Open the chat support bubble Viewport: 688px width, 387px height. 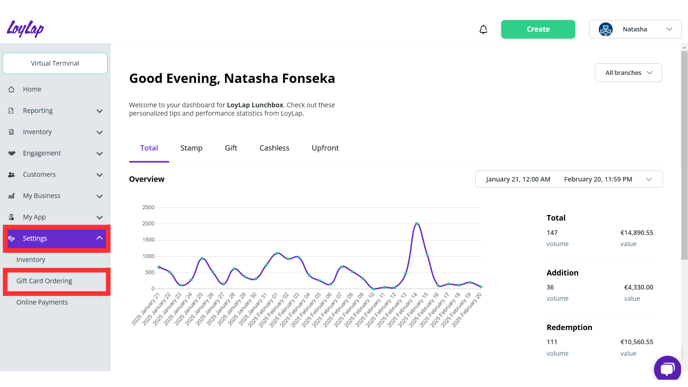click(x=667, y=368)
